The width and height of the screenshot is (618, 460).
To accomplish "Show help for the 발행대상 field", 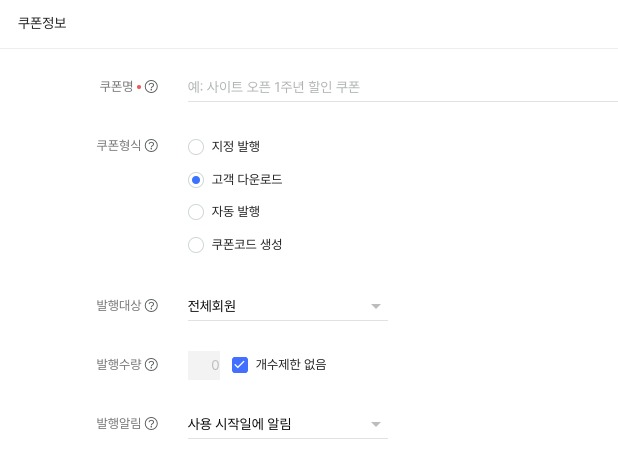I will pyautogui.click(x=152, y=306).
